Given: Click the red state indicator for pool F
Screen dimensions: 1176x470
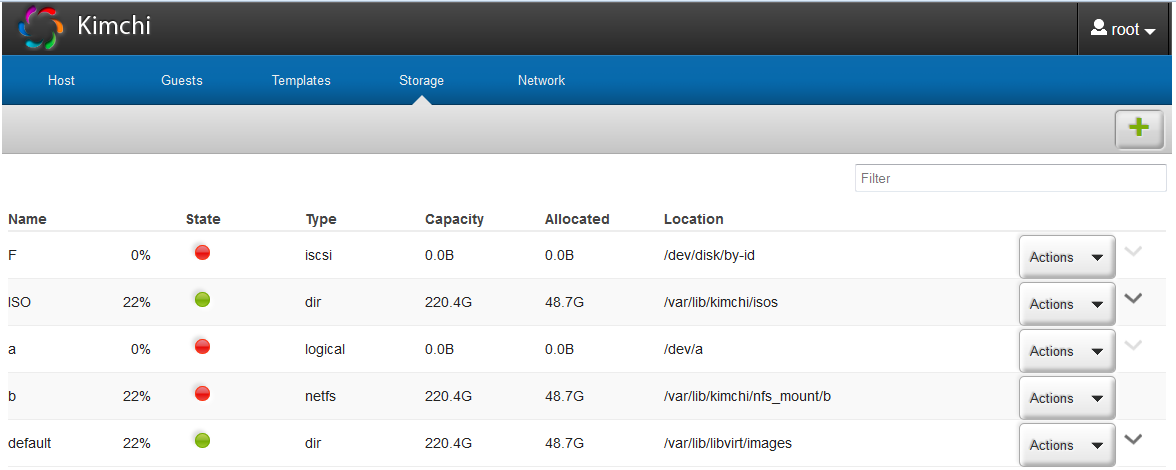Looking at the screenshot, I should pos(202,253).
